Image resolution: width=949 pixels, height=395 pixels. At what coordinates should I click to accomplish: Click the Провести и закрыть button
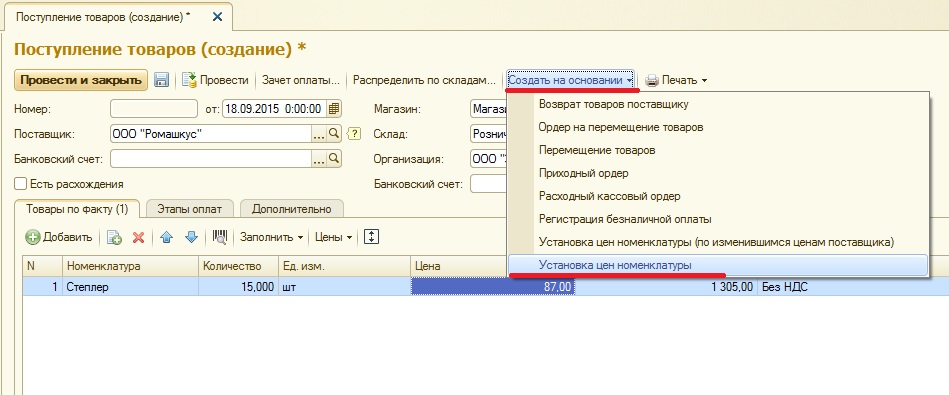coord(80,80)
